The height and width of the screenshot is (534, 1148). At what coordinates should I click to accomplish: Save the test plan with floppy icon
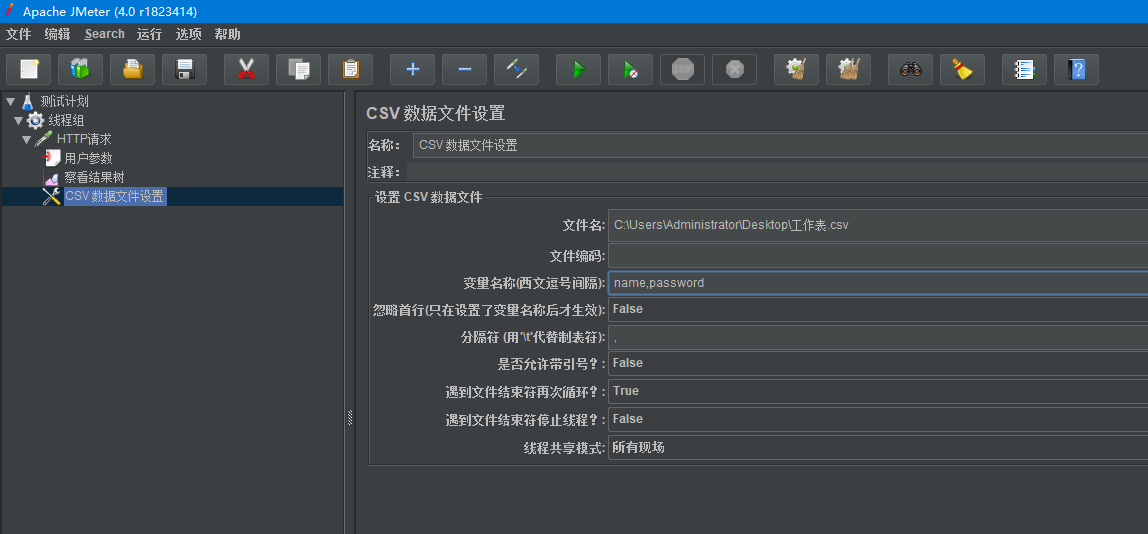tap(184, 70)
